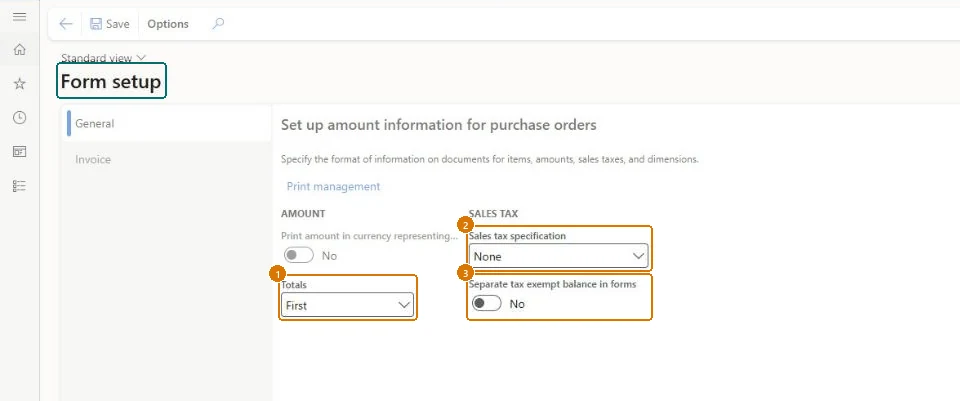Click the search magnifier icon

click(x=218, y=24)
